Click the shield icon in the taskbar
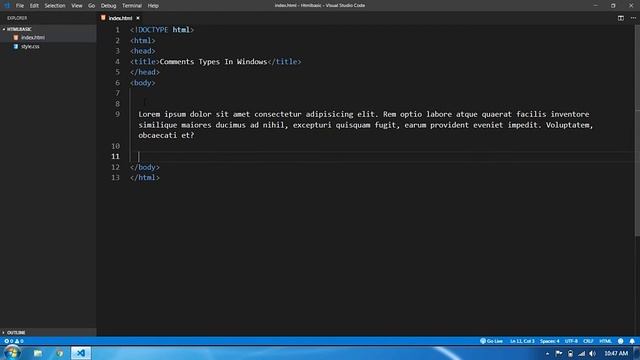The height and width of the screenshot is (360, 640). pyautogui.click(x=60, y=353)
